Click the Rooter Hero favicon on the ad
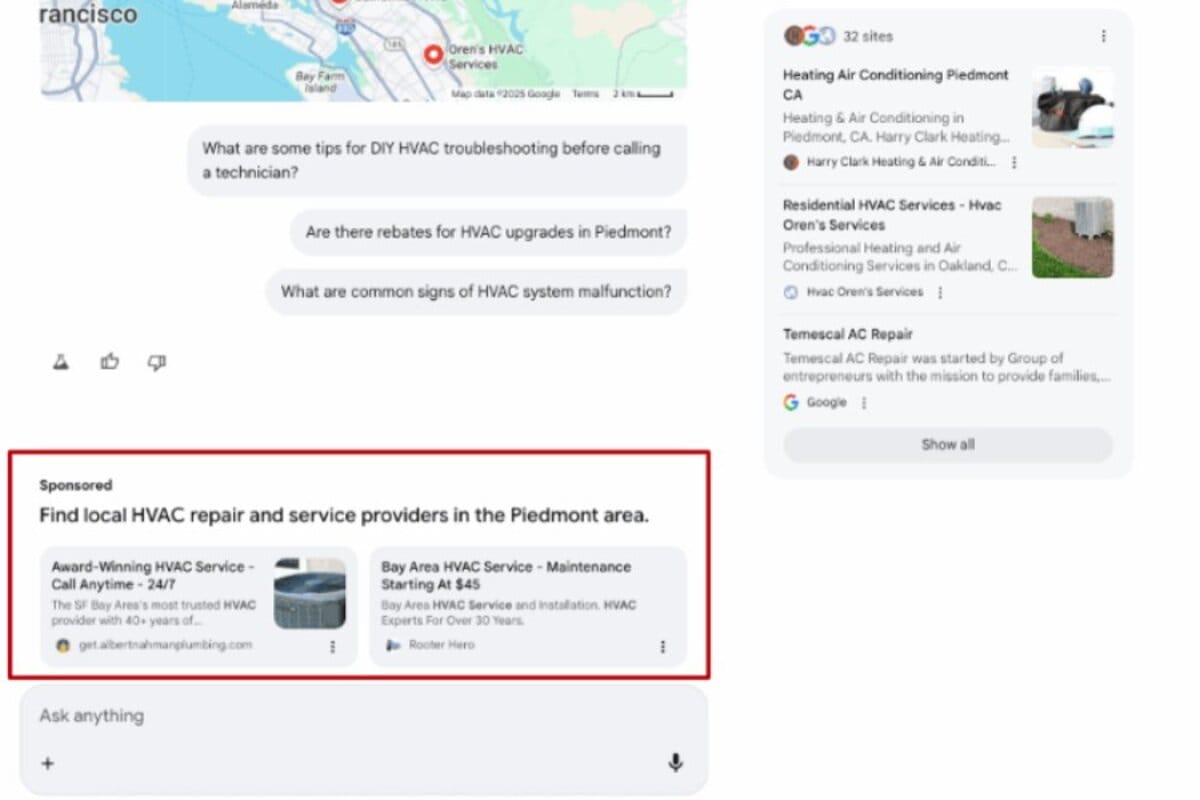Image resolution: width=1200 pixels, height=800 pixels. tap(390, 645)
